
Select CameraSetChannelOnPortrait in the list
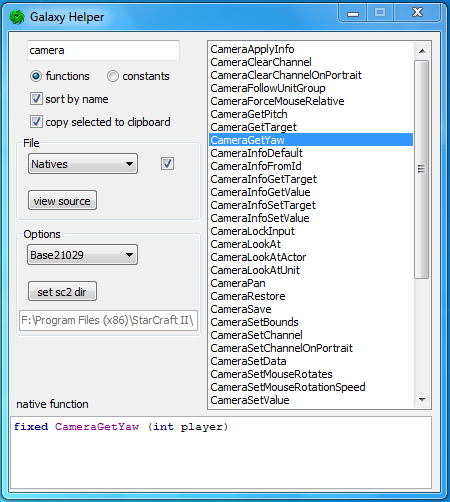coord(311,348)
